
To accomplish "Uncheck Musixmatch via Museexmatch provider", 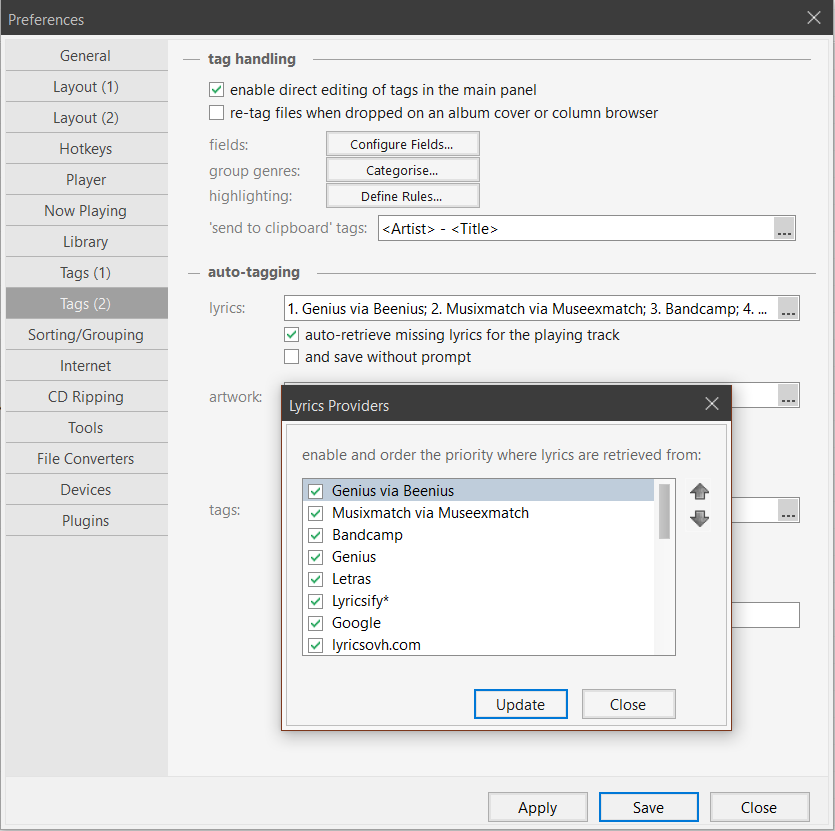I will coord(315,513).
